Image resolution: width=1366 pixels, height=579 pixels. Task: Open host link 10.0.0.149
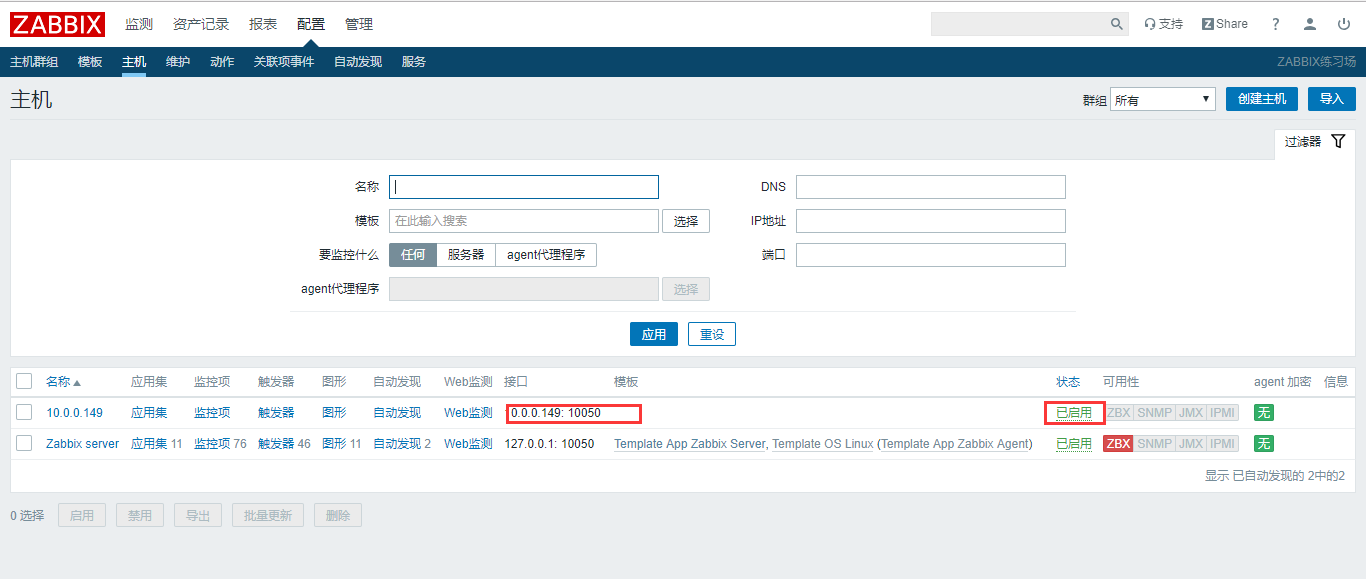point(74,413)
